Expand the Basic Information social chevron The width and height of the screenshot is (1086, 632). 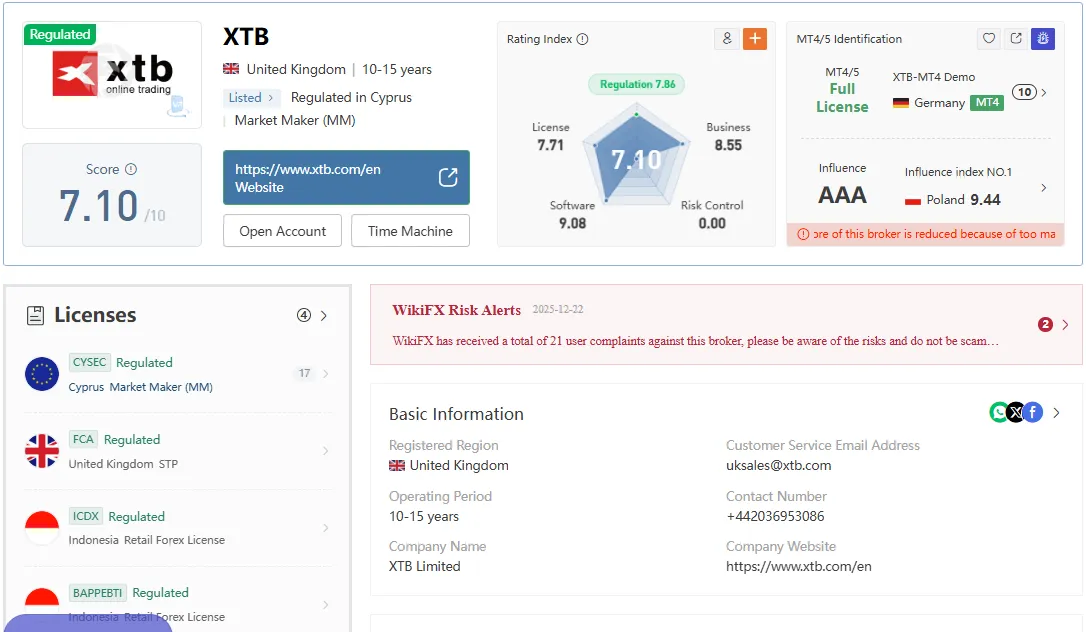coord(1056,413)
